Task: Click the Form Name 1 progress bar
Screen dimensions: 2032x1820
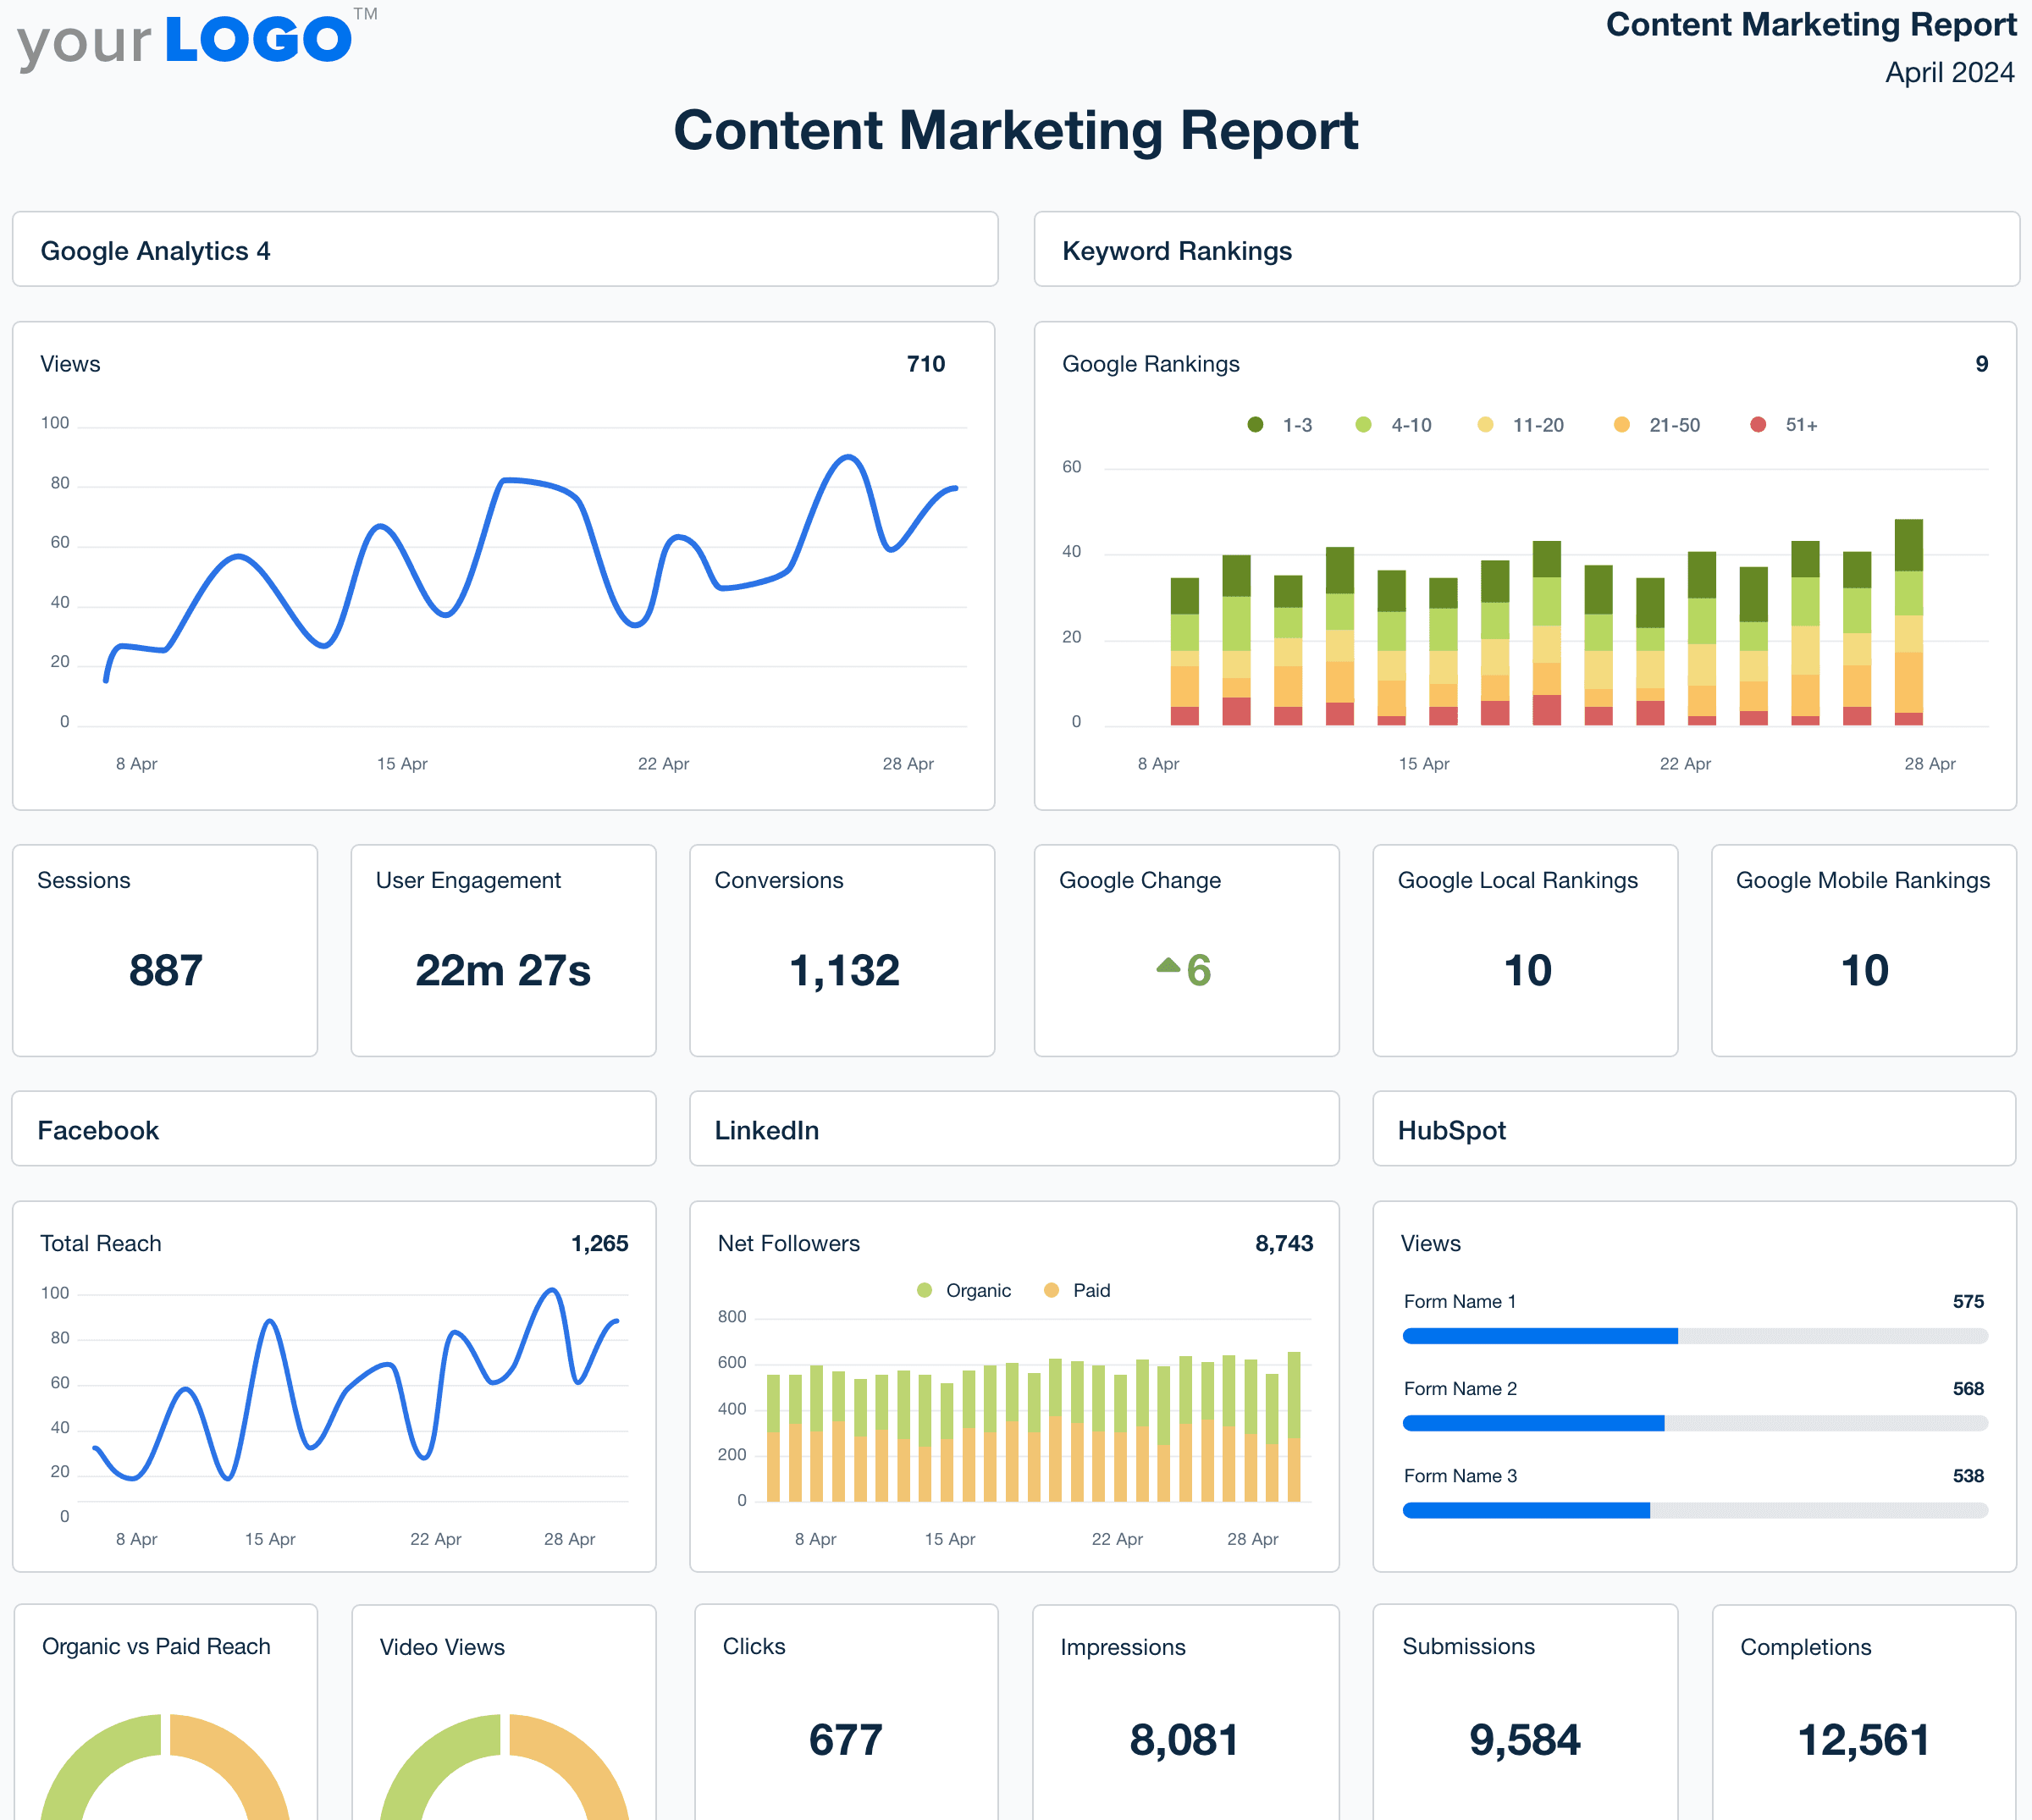Action: click(x=1694, y=1334)
